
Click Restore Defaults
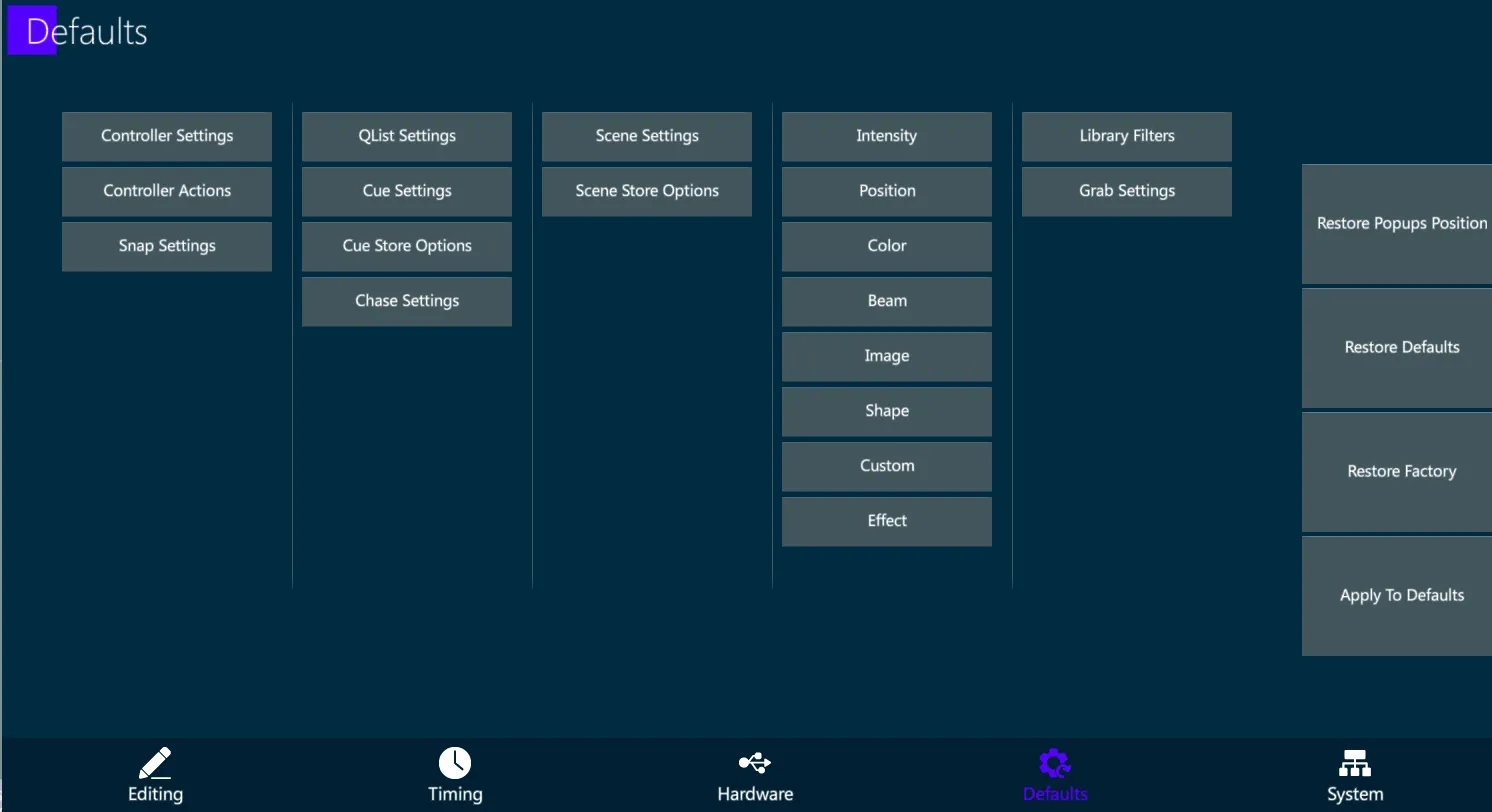click(1397, 348)
